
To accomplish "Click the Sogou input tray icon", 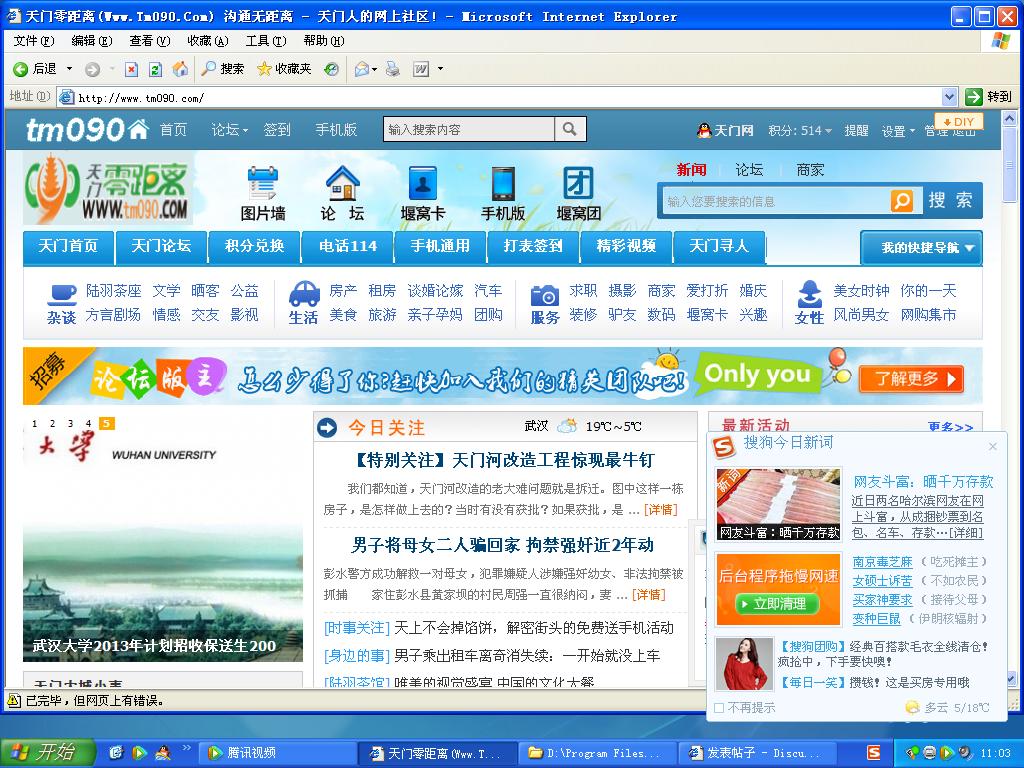I will click(x=873, y=752).
